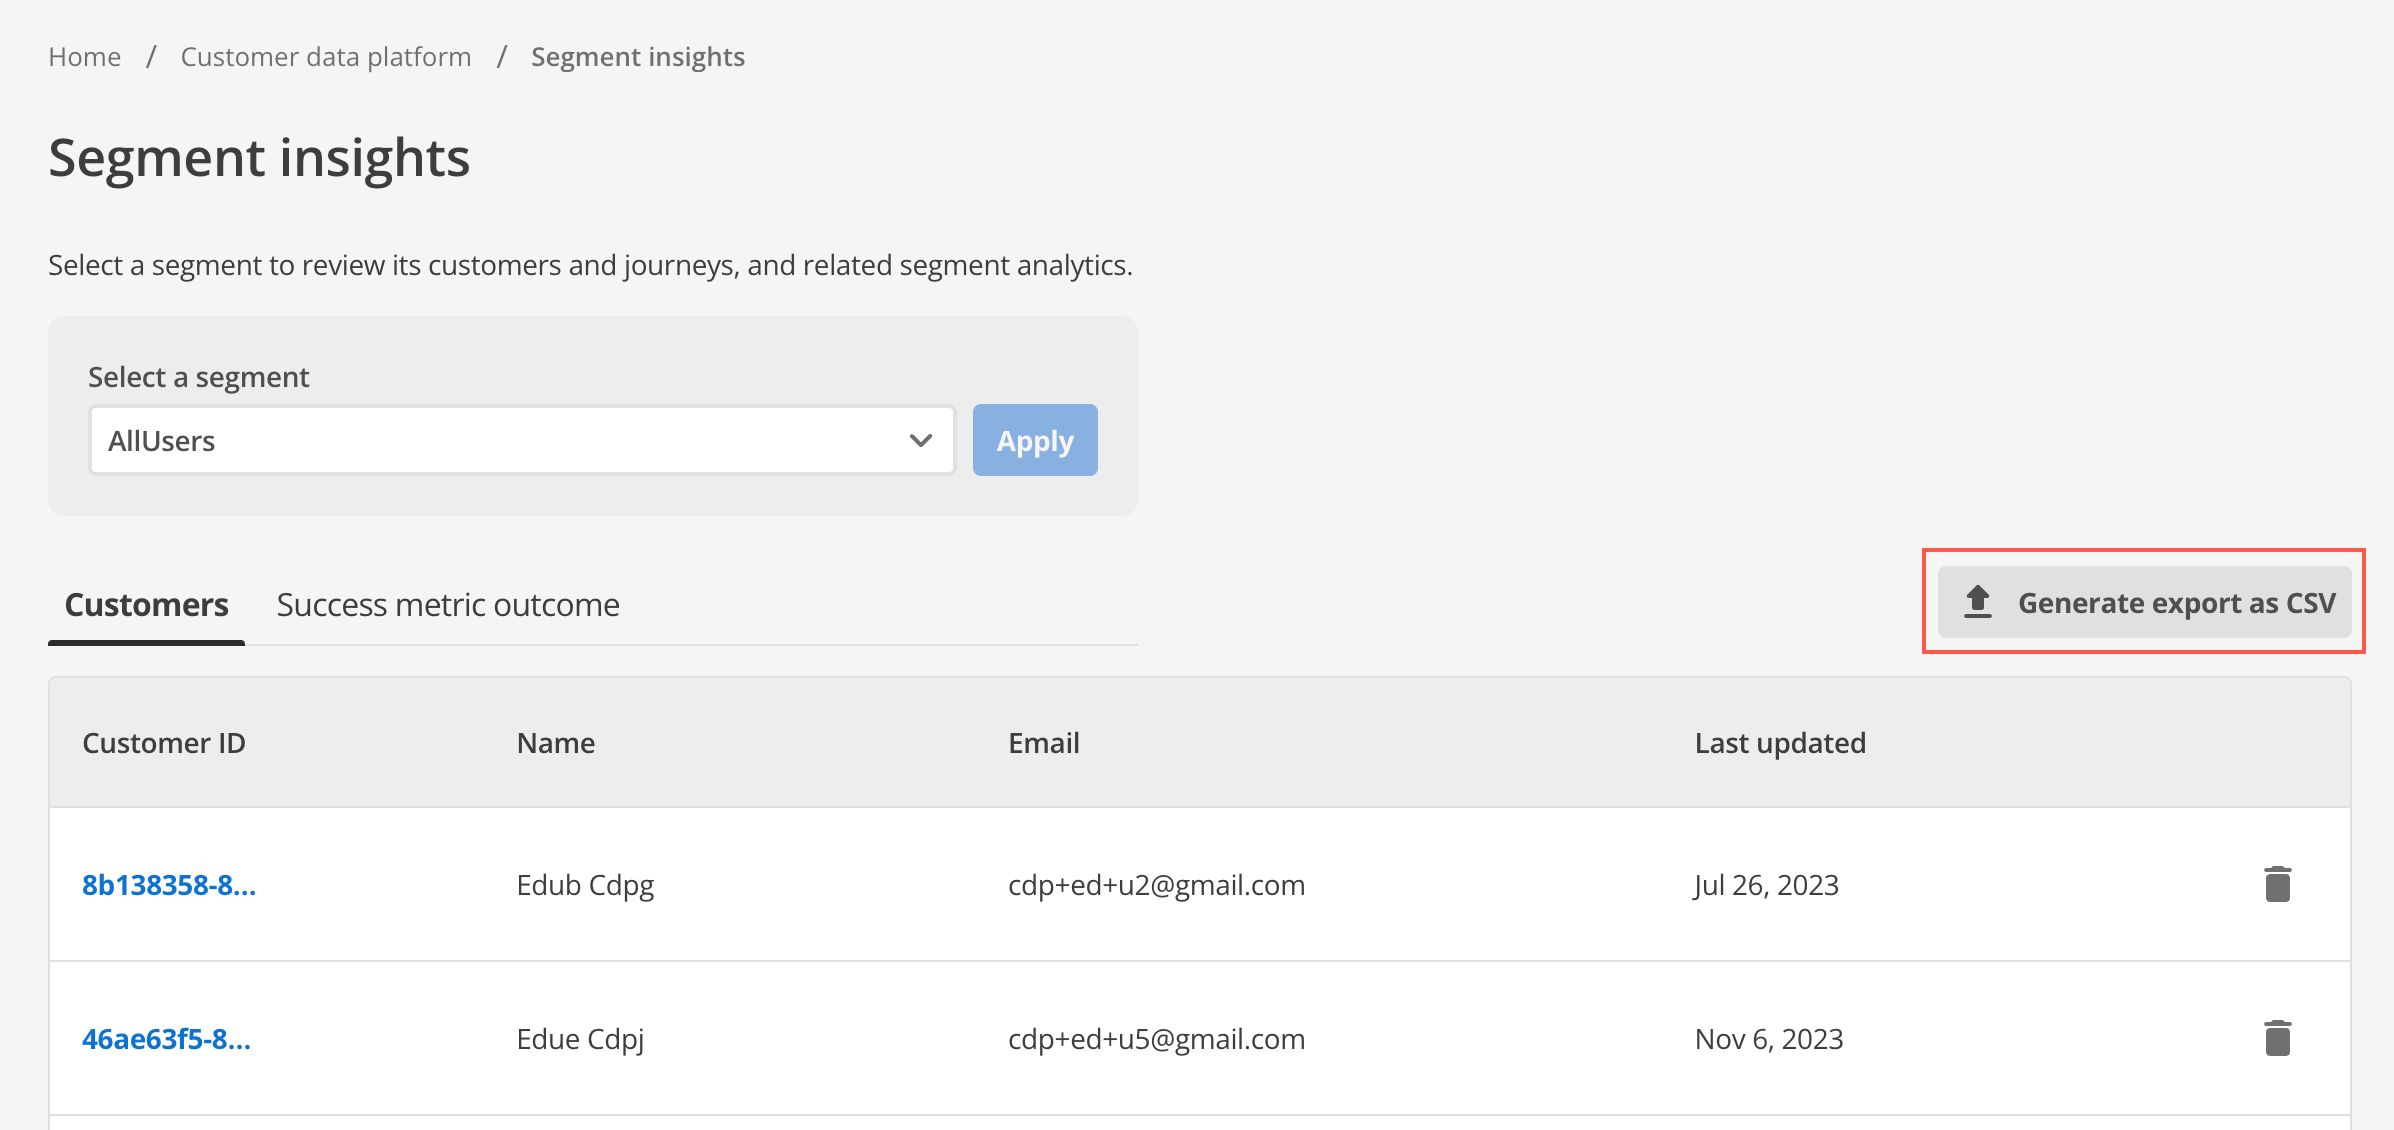Click the date Nov 6, 2023
Viewport: 2394px width, 1130px height.
1769,1039
